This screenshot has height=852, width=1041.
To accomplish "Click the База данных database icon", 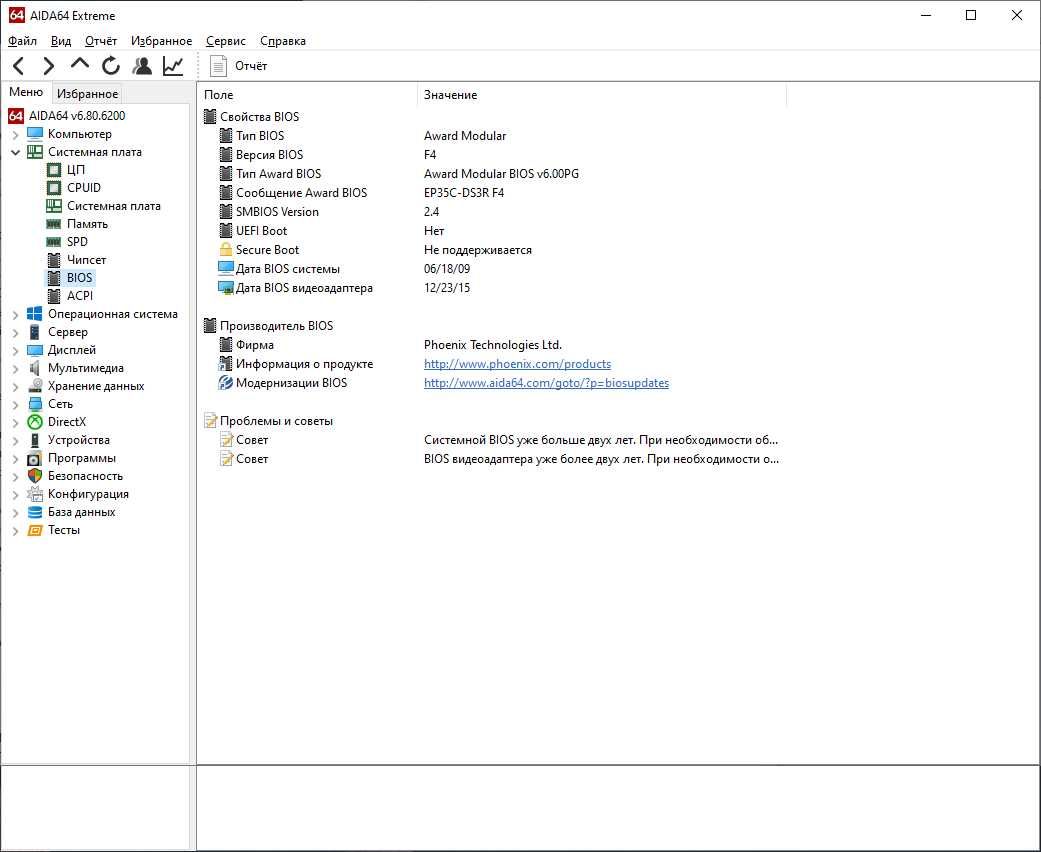I will [x=35, y=512].
